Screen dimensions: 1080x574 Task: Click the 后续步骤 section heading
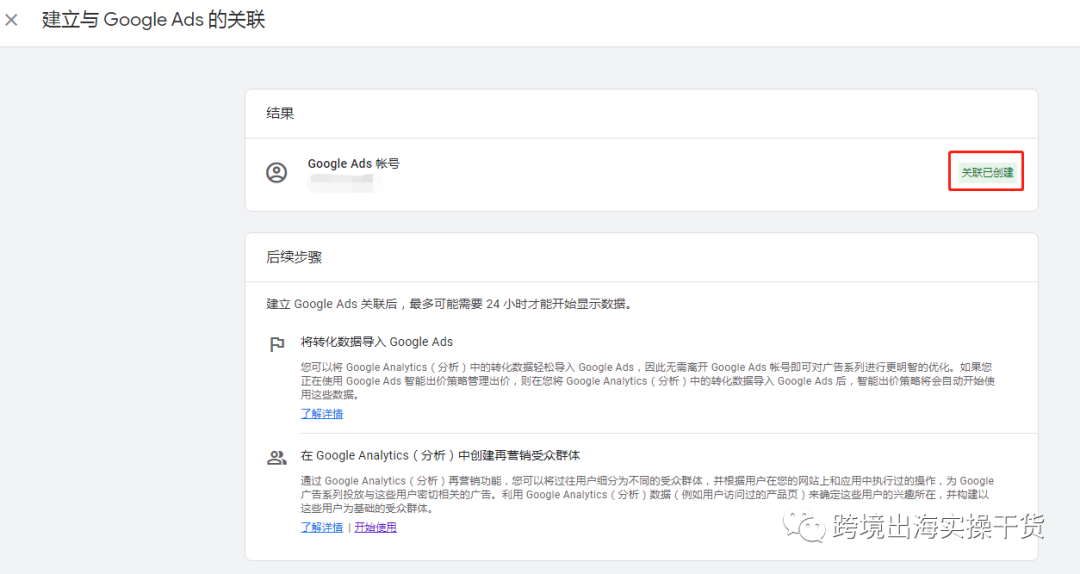point(294,257)
